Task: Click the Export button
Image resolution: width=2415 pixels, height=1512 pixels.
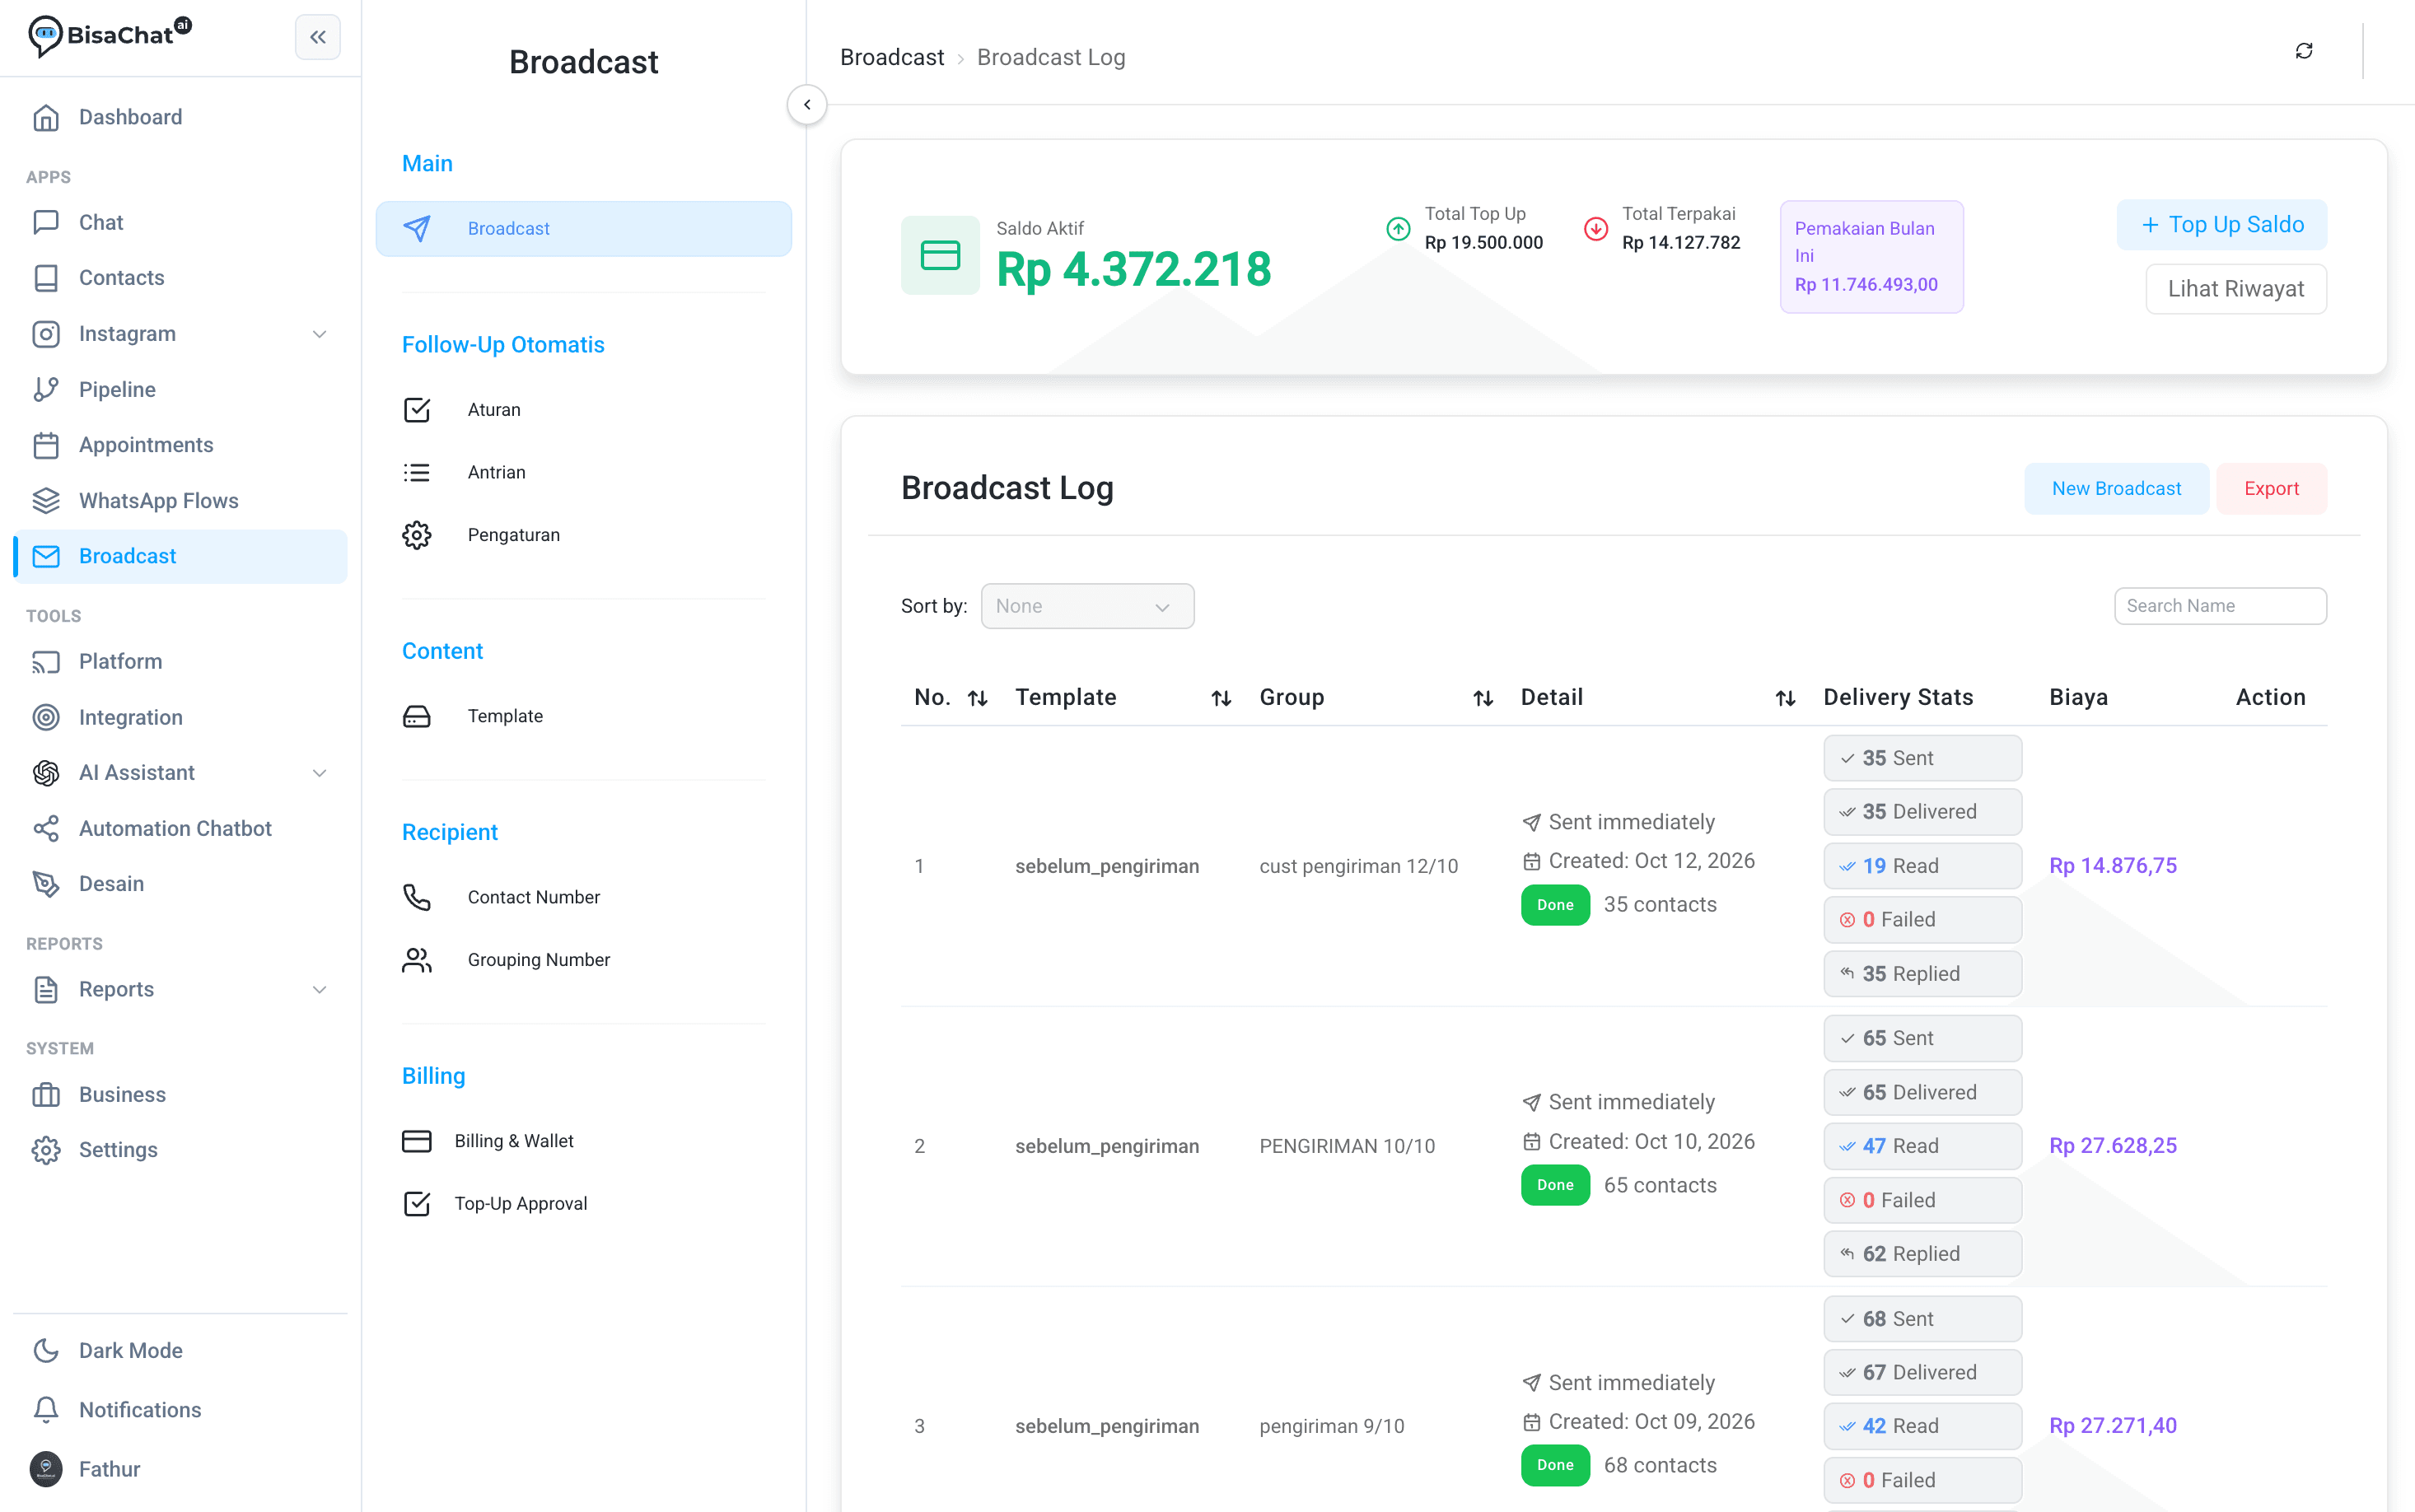Action: click(2271, 489)
